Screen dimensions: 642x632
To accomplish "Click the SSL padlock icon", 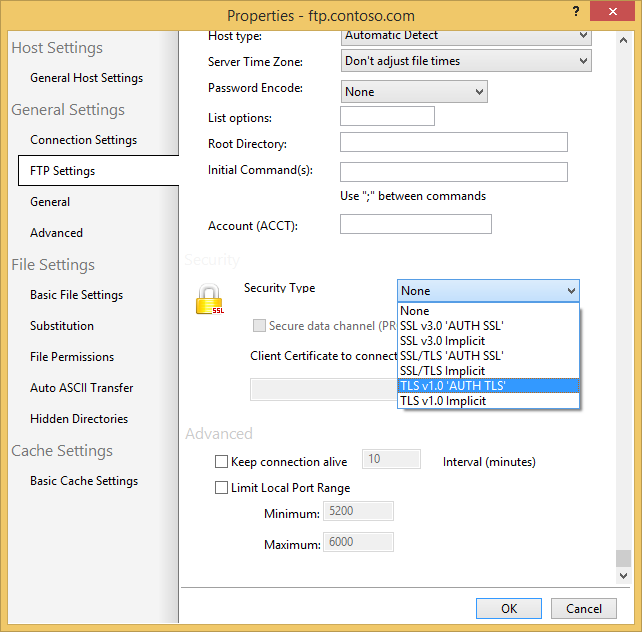I will pyautogui.click(x=209, y=300).
